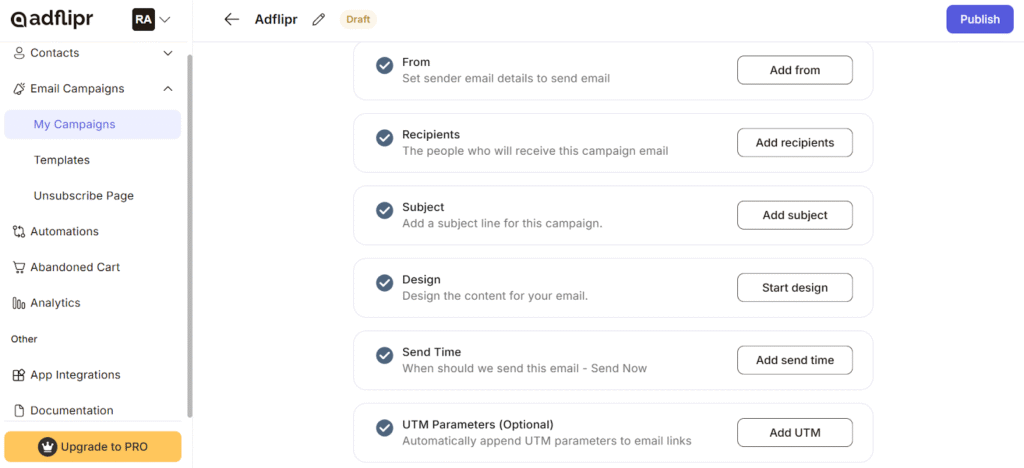The image size is (1024, 468).
Task: Collapse the Email Campaigns section
Action: pyautogui.click(x=168, y=89)
